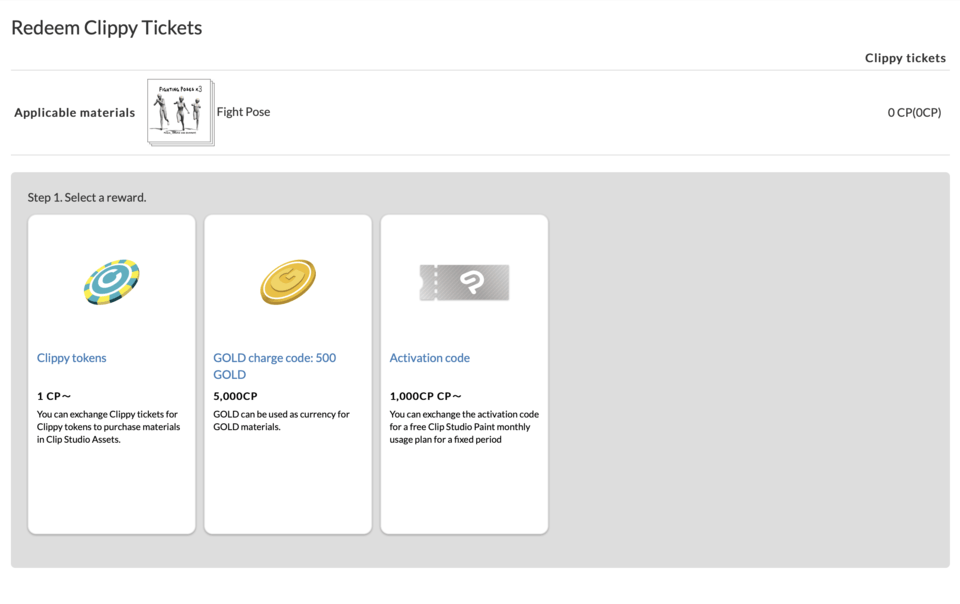
Task: Click the Clippy tickets column header
Action: point(905,58)
